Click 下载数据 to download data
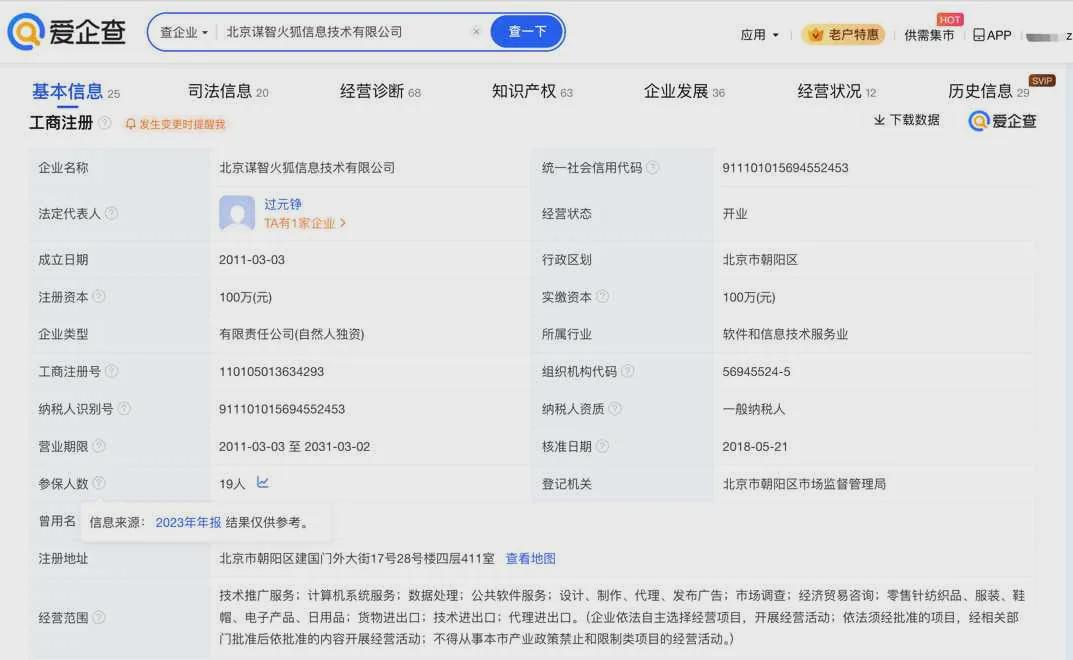 [x=906, y=120]
